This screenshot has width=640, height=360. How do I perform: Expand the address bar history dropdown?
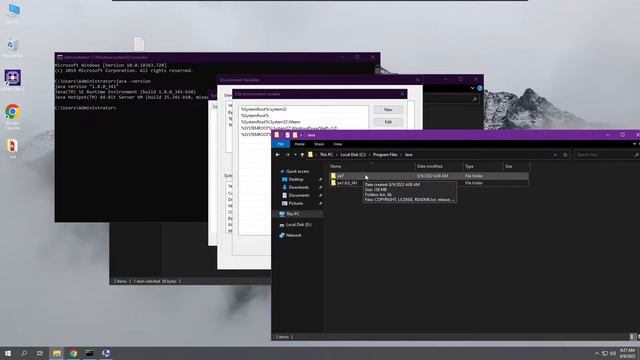pos(555,155)
